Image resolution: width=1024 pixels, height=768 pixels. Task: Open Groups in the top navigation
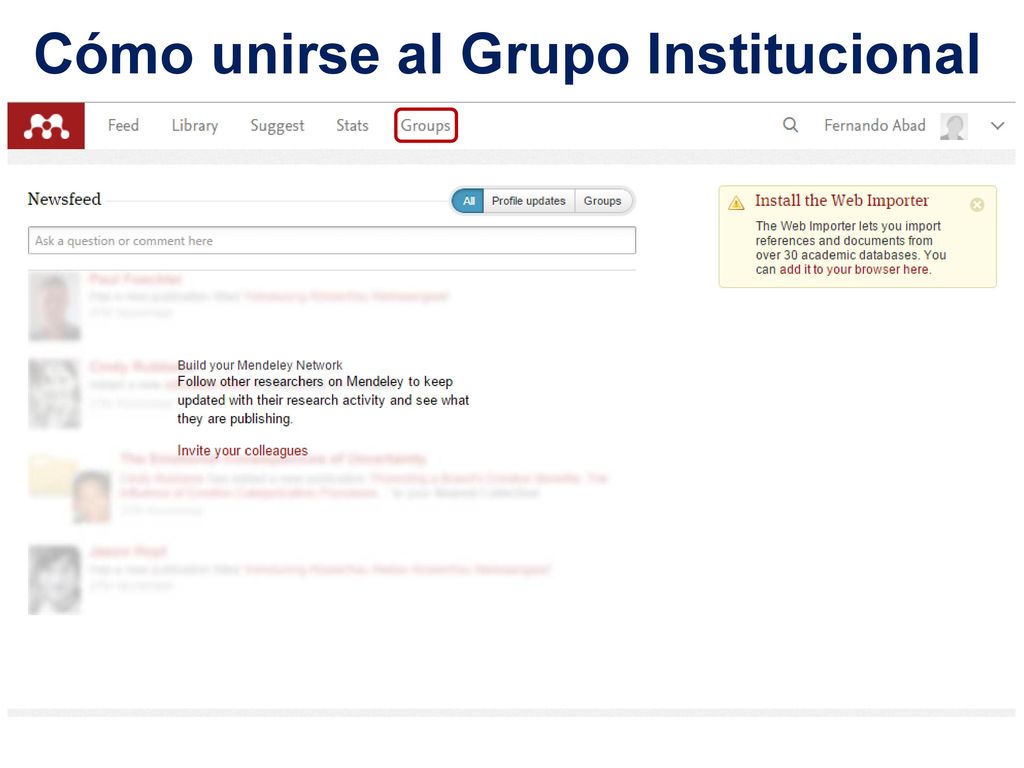426,125
